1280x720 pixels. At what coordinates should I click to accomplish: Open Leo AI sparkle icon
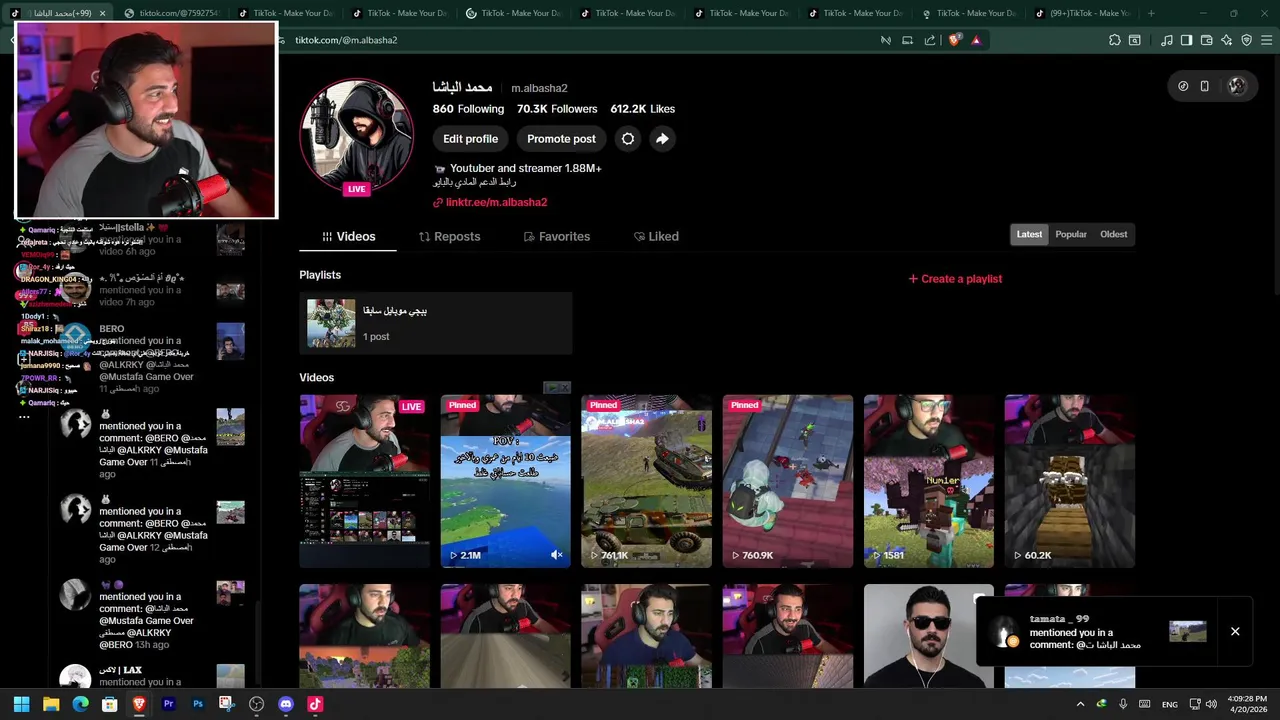(x=1227, y=40)
